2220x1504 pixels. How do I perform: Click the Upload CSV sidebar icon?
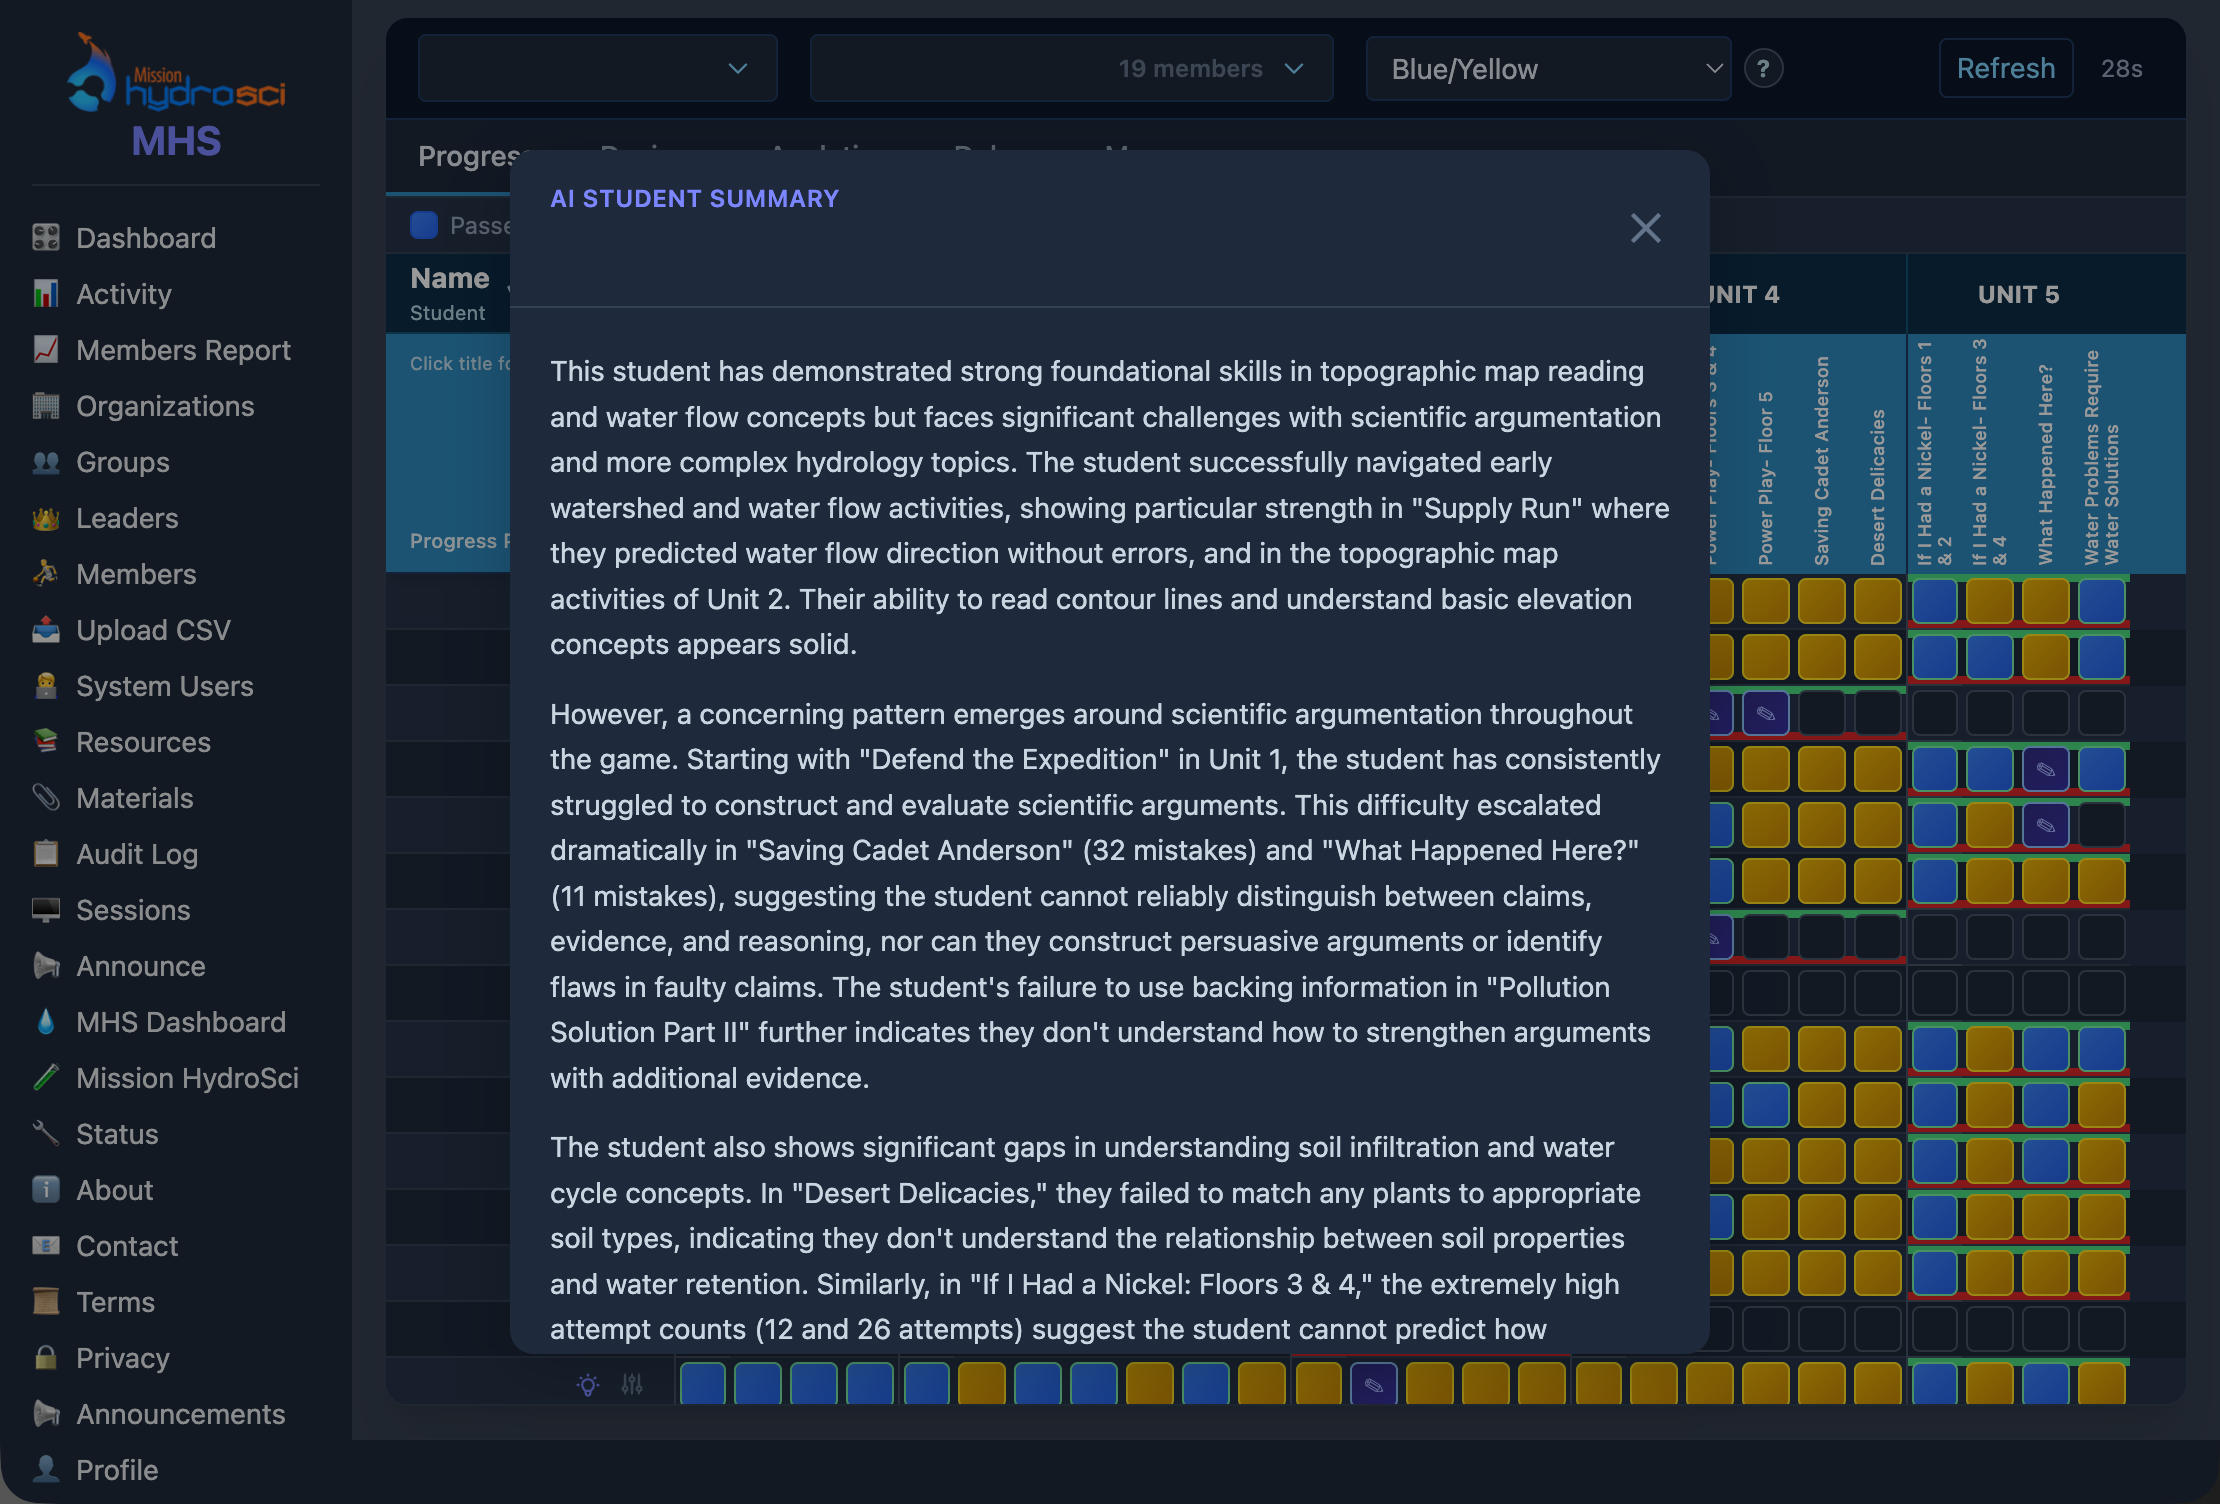pos(46,630)
